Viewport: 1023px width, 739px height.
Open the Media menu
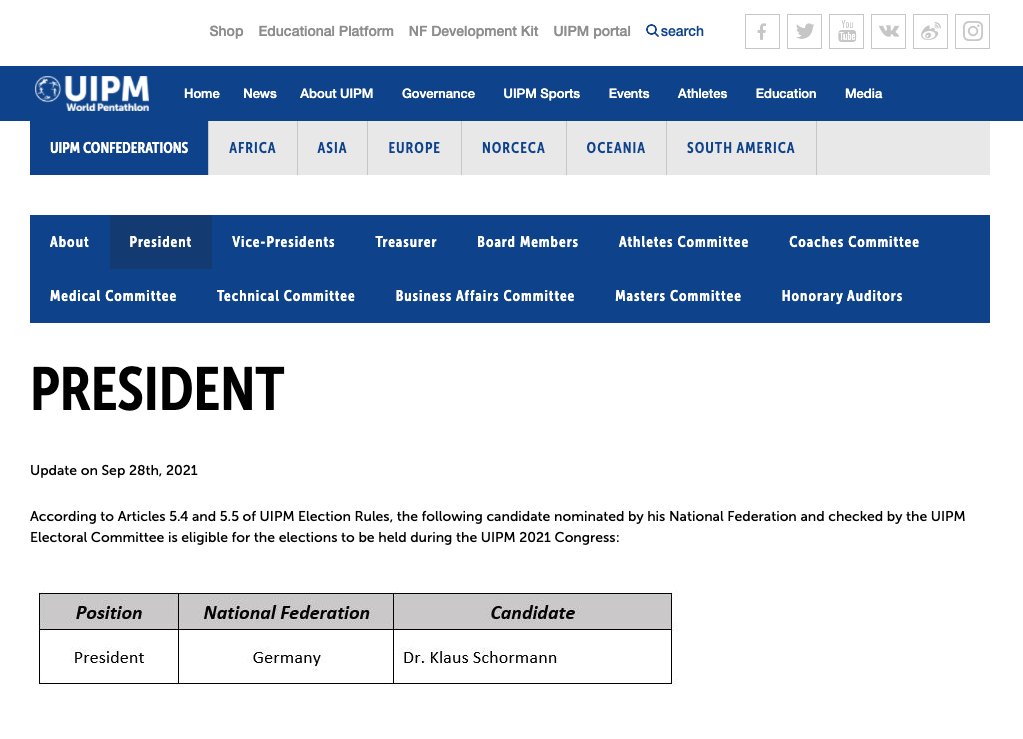tap(863, 93)
